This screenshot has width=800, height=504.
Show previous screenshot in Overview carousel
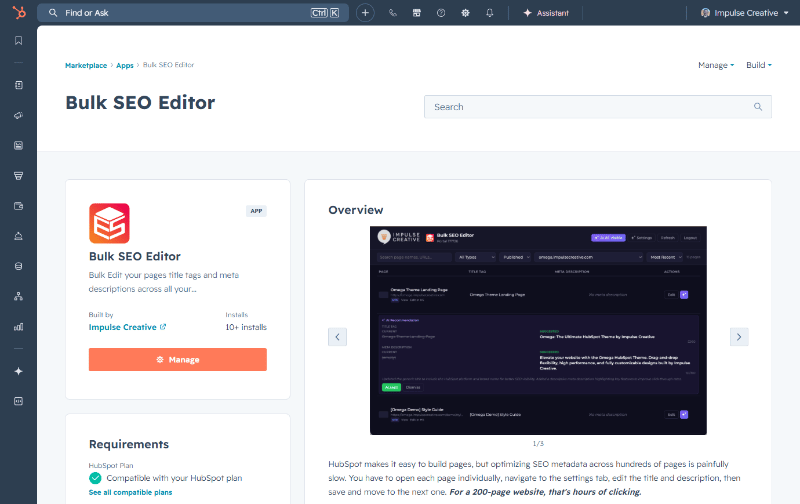point(337,337)
